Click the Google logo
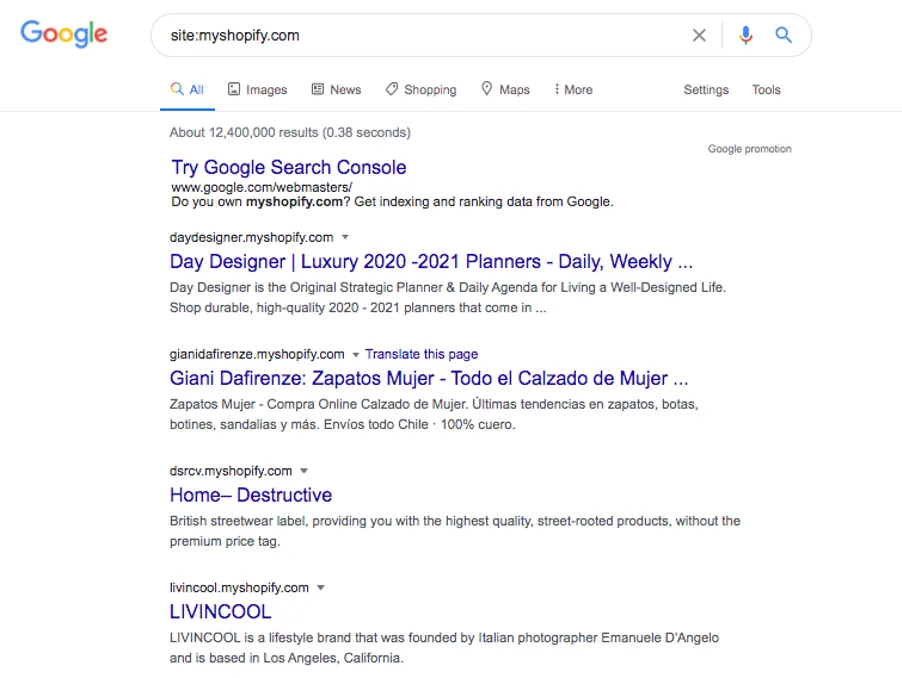This screenshot has width=902, height=678. [x=64, y=34]
